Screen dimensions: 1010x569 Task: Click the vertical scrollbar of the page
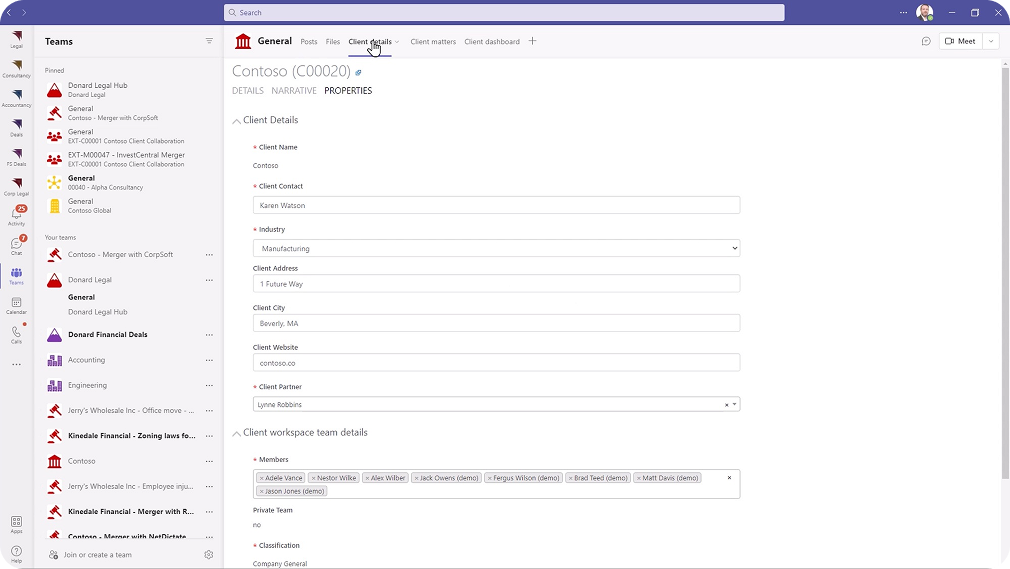tap(1005, 271)
